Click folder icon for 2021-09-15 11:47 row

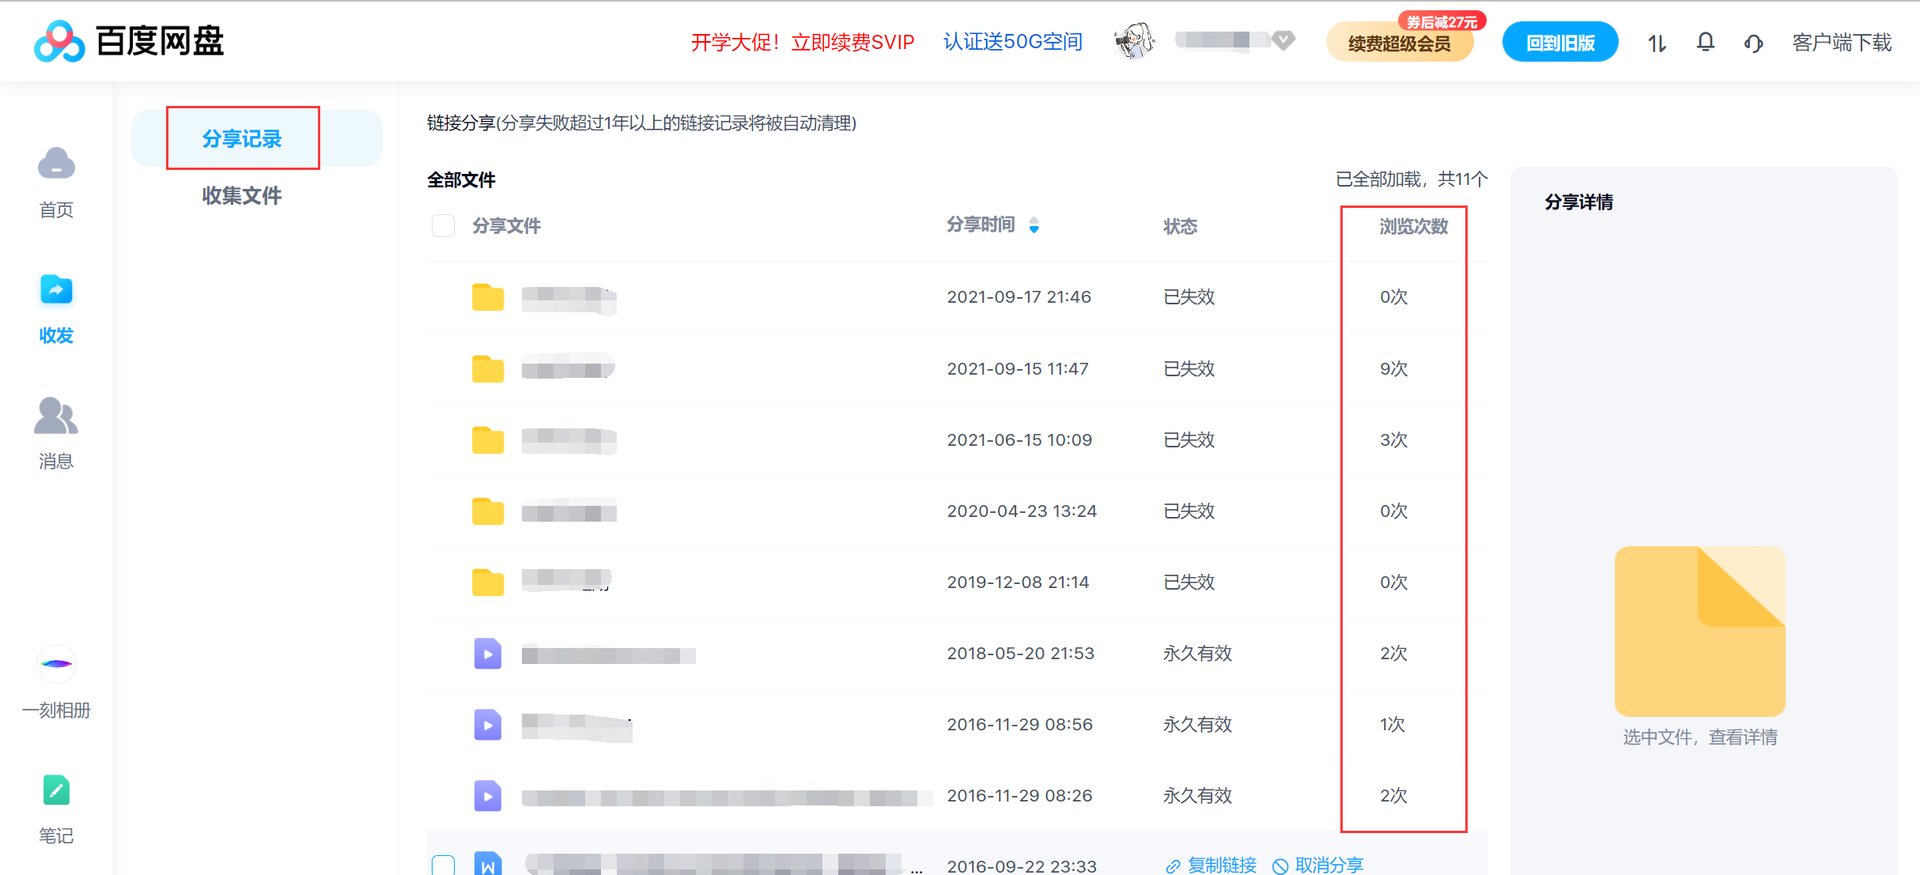[x=488, y=369]
